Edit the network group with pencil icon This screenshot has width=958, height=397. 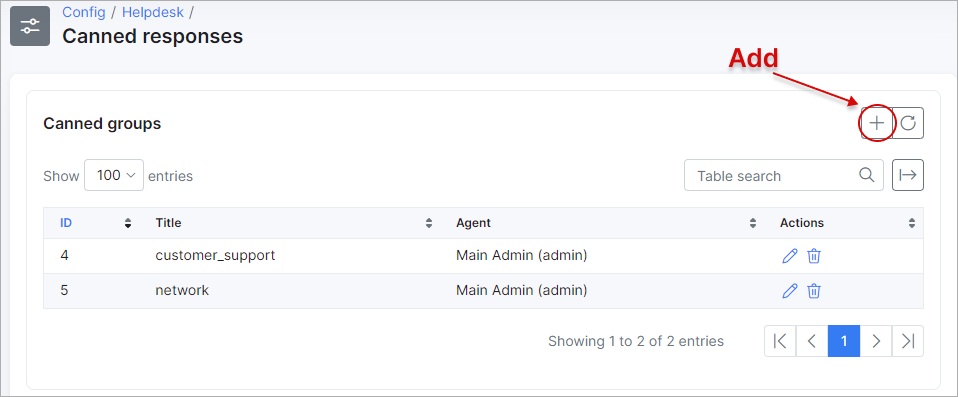click(789, 291)
